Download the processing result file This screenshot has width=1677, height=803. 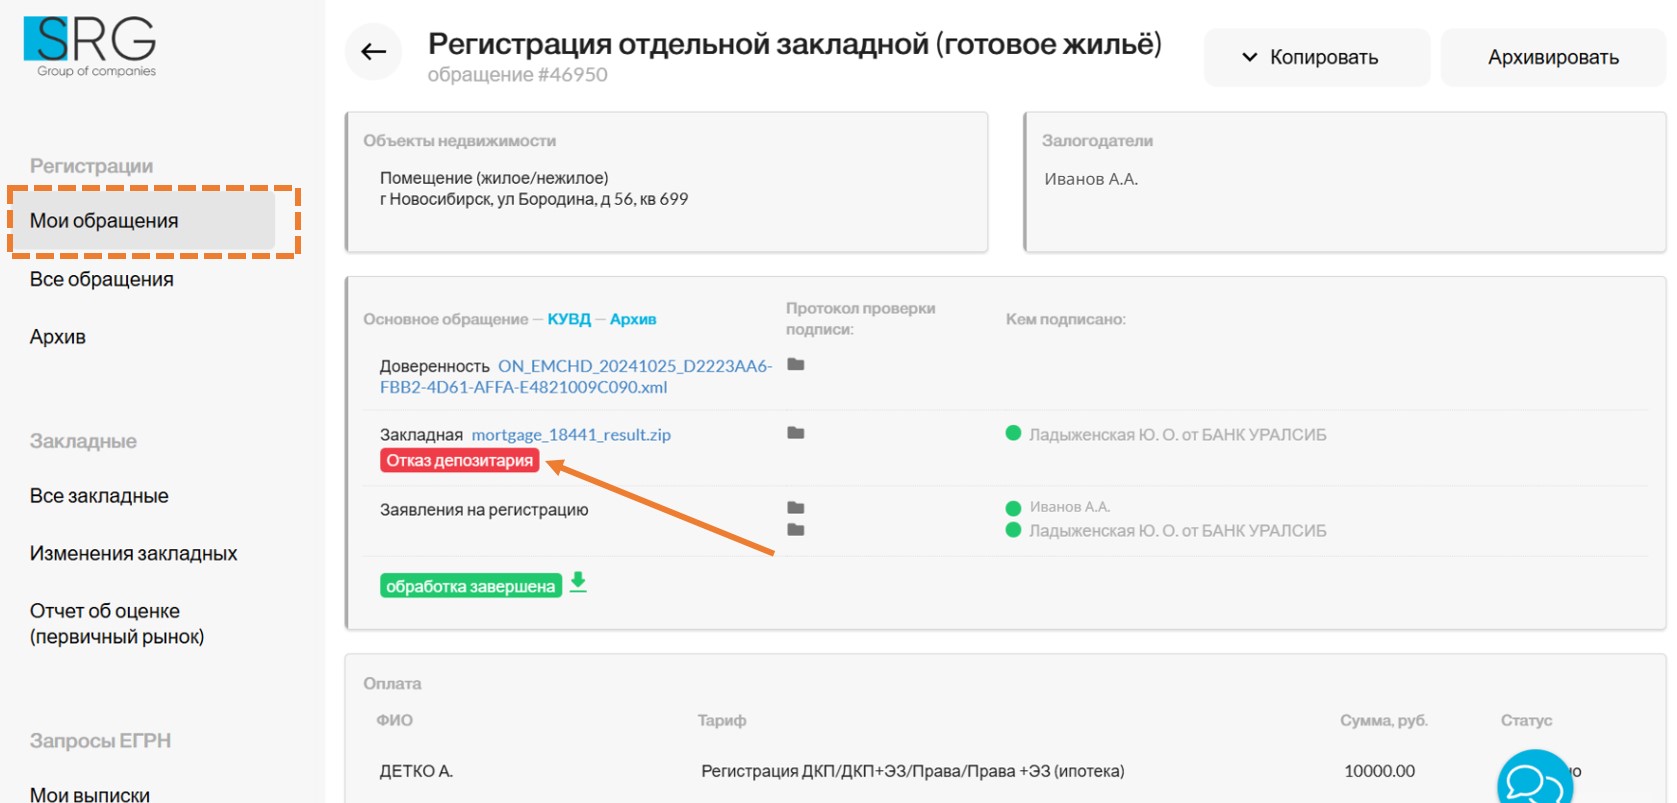(578, 583)
